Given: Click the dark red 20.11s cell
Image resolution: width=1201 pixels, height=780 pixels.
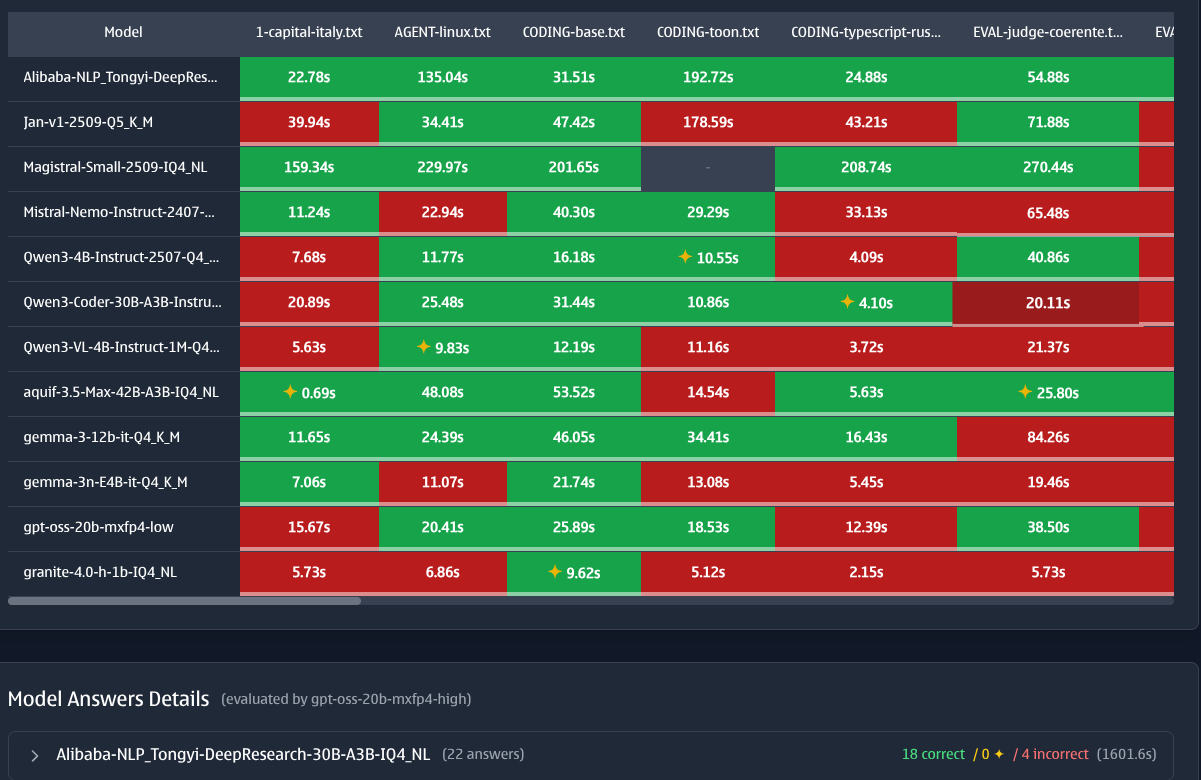Looking at the screenshot, I should 1046,303.
